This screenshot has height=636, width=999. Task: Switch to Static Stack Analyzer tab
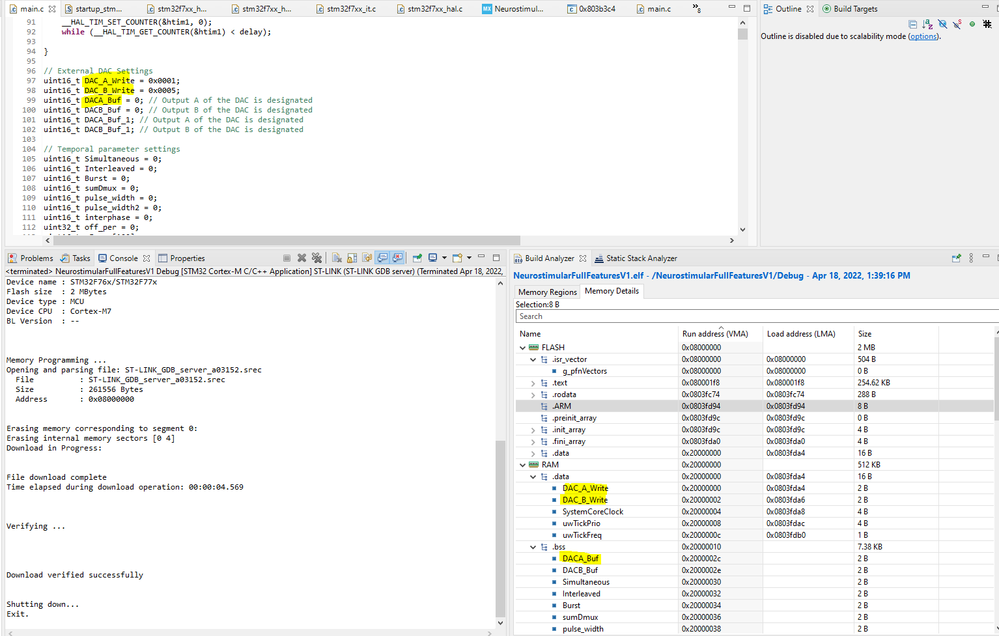click(636, 258)
